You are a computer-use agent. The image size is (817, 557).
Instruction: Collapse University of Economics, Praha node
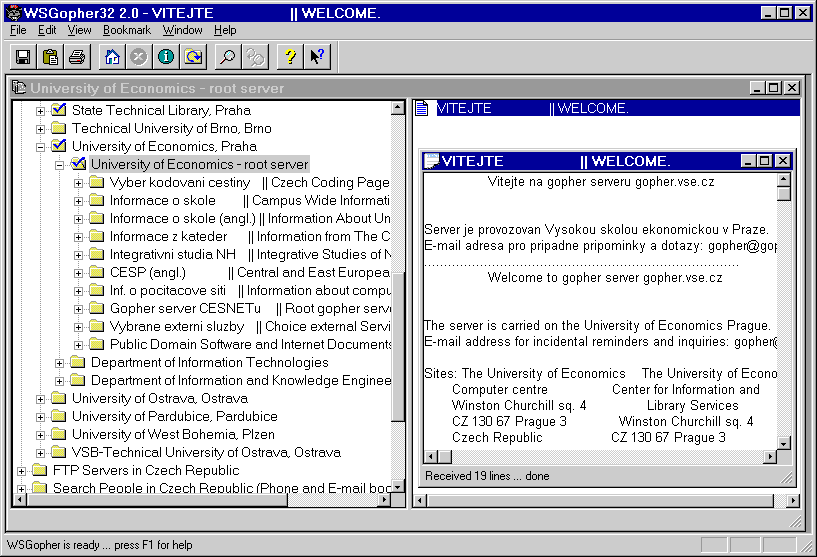(x=40, y=147)
